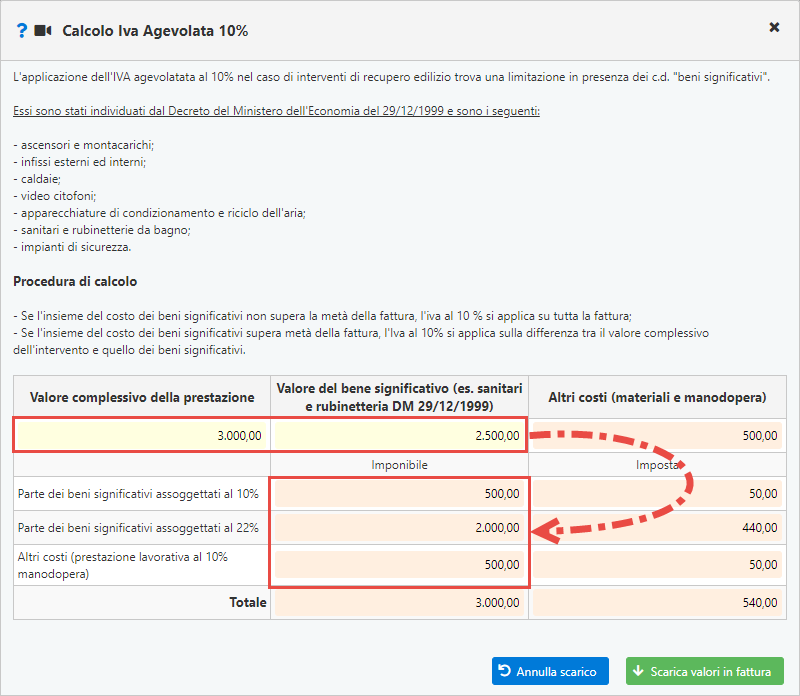Click '- apparecchiature di condizionamento' list line
800x696 pixels.
point(160,213)
